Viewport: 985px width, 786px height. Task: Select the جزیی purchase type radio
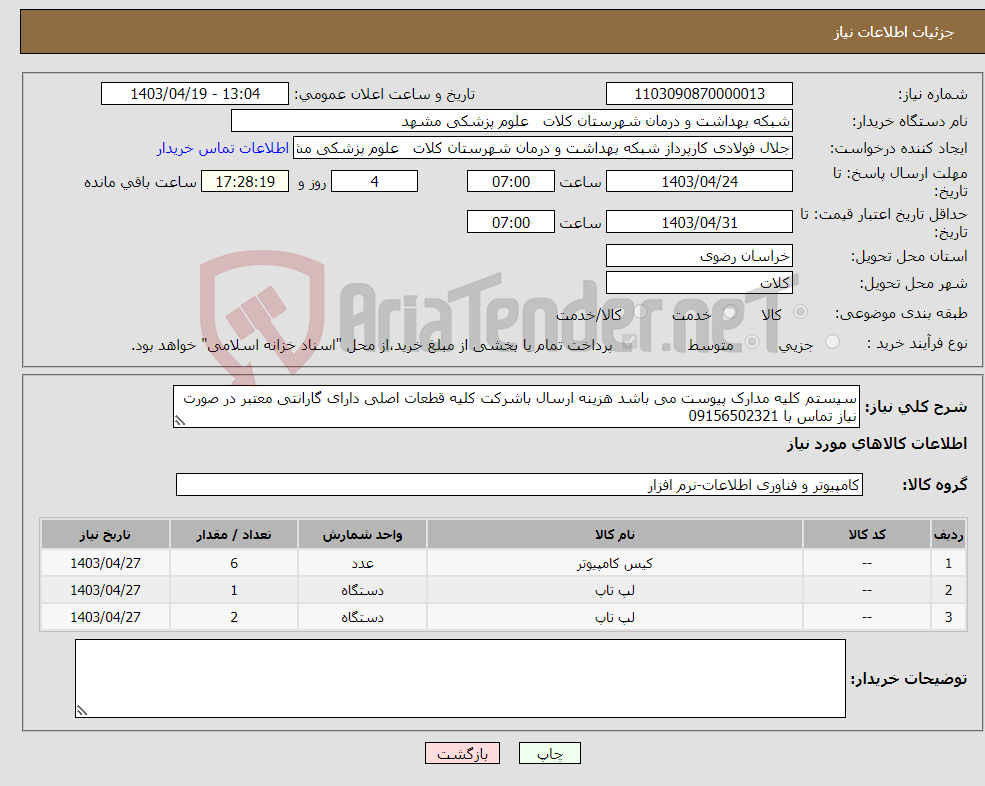[x=832, y=342]
